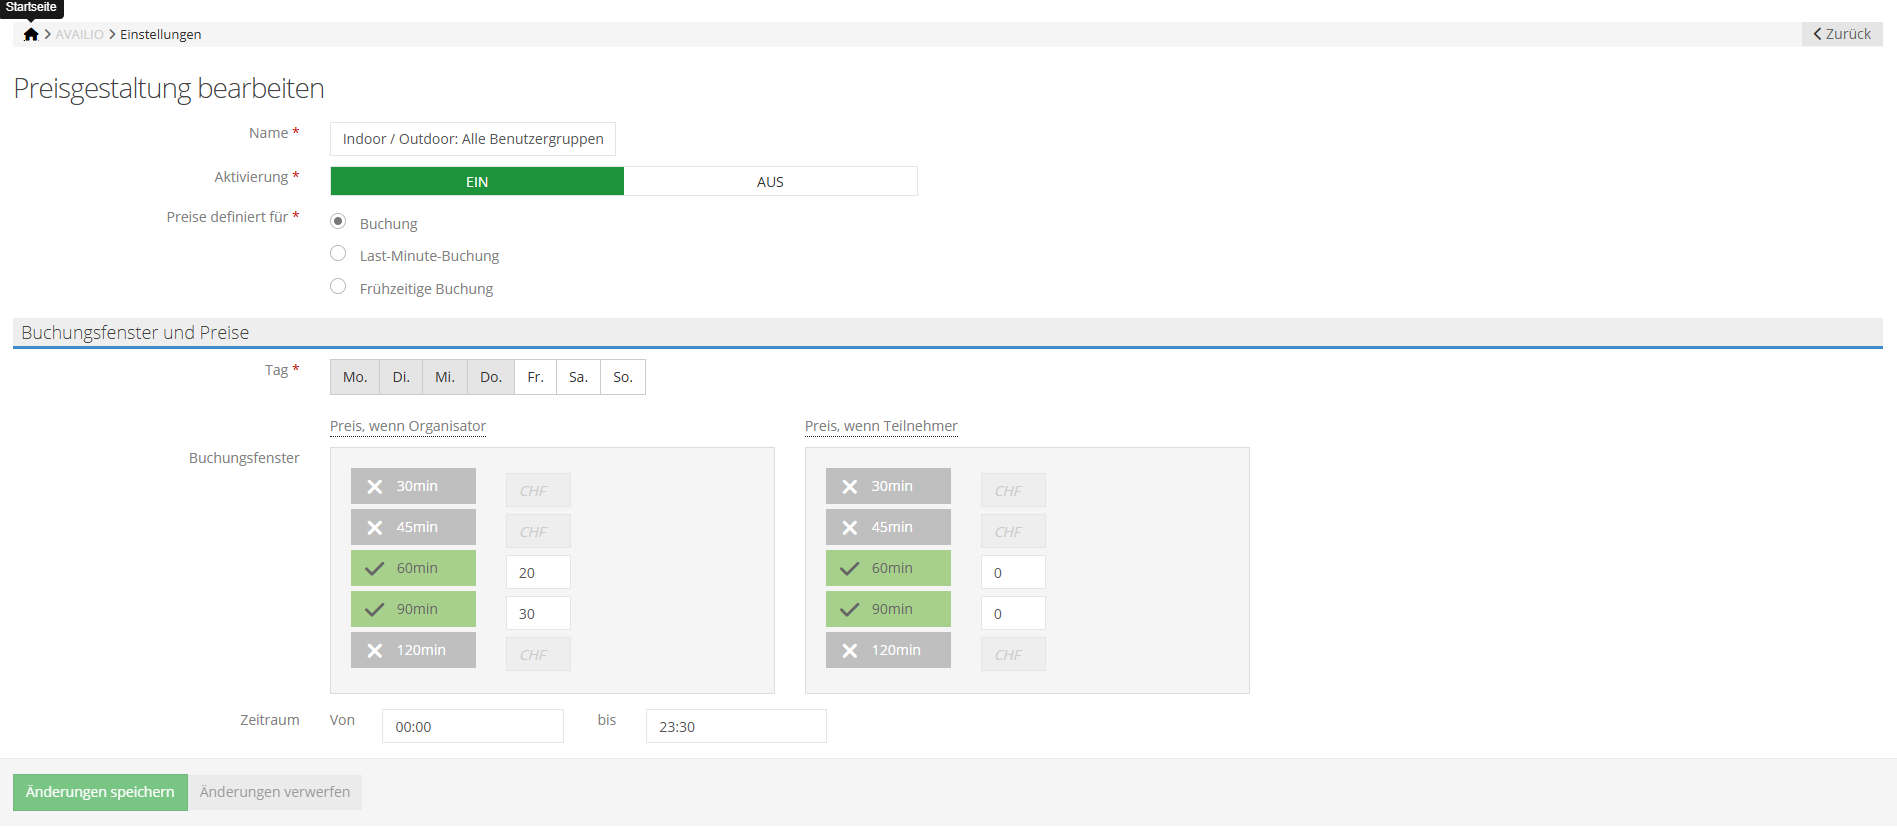Screen dimensions: 1897x838
Task: Click the X icon on participant 45min
Action: (850, 528)
